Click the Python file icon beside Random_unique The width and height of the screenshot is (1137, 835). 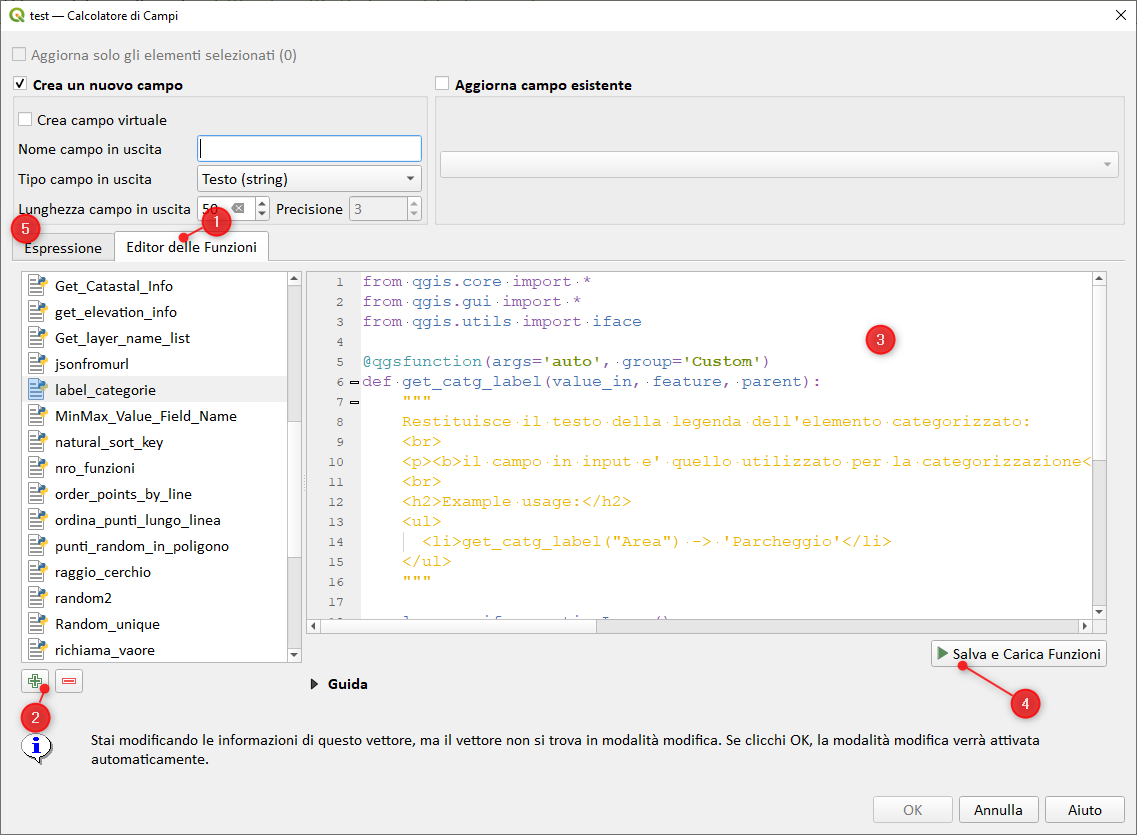tap(38, 624)
